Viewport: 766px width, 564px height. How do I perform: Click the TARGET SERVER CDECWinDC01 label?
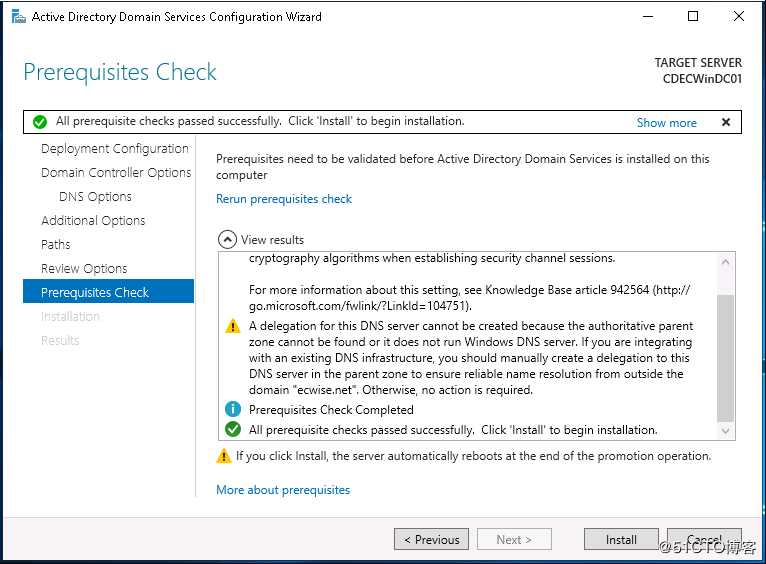pos(698,71)
